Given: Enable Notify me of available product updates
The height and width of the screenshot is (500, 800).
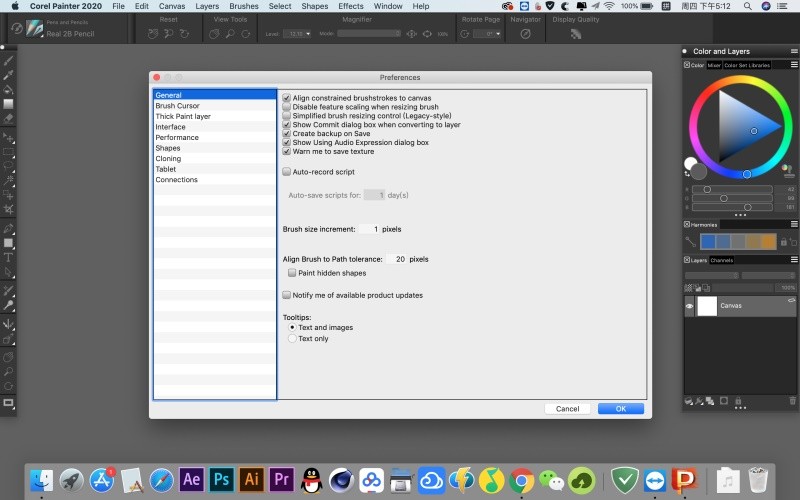Looking at the screenshot, I should click(287, 295).
